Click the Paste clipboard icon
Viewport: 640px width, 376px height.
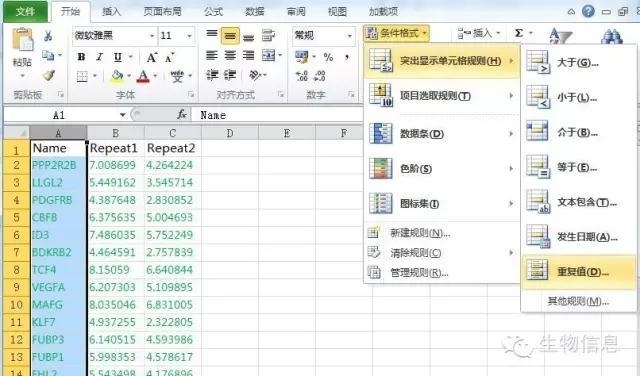coord(22,40)
